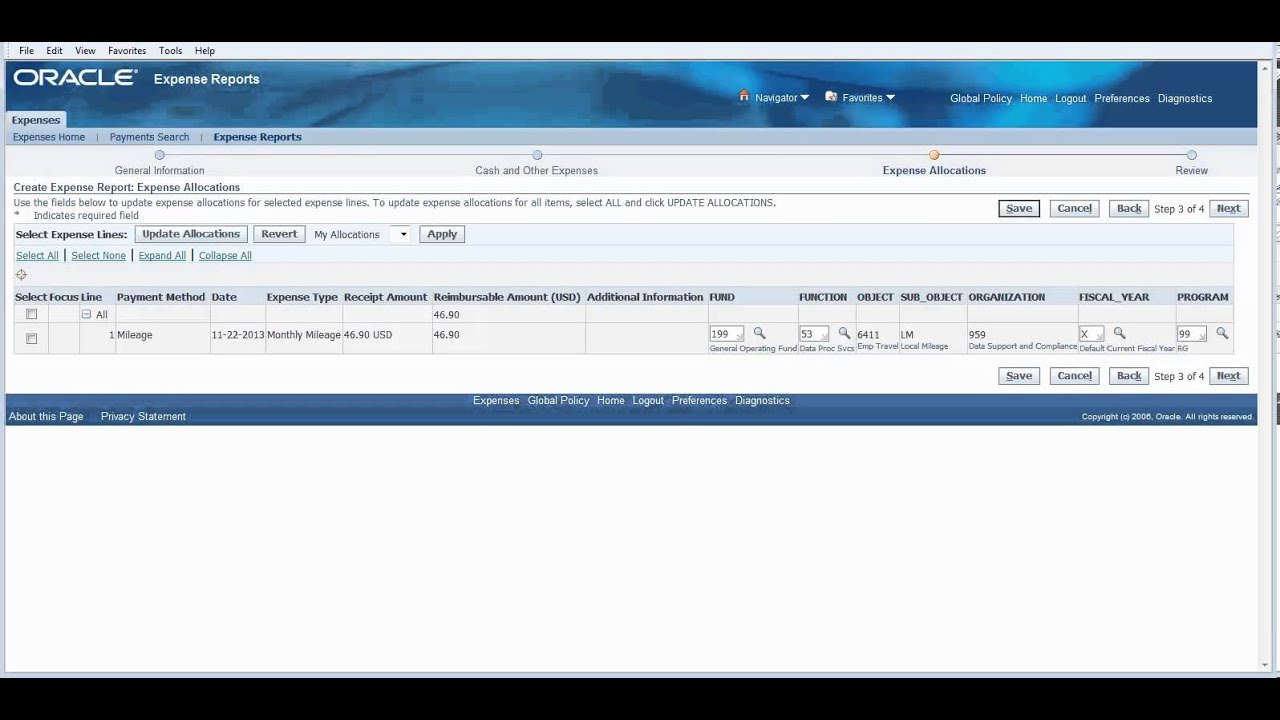Click the Navigator home icon
1280x720 pixels.
(744, 97)
